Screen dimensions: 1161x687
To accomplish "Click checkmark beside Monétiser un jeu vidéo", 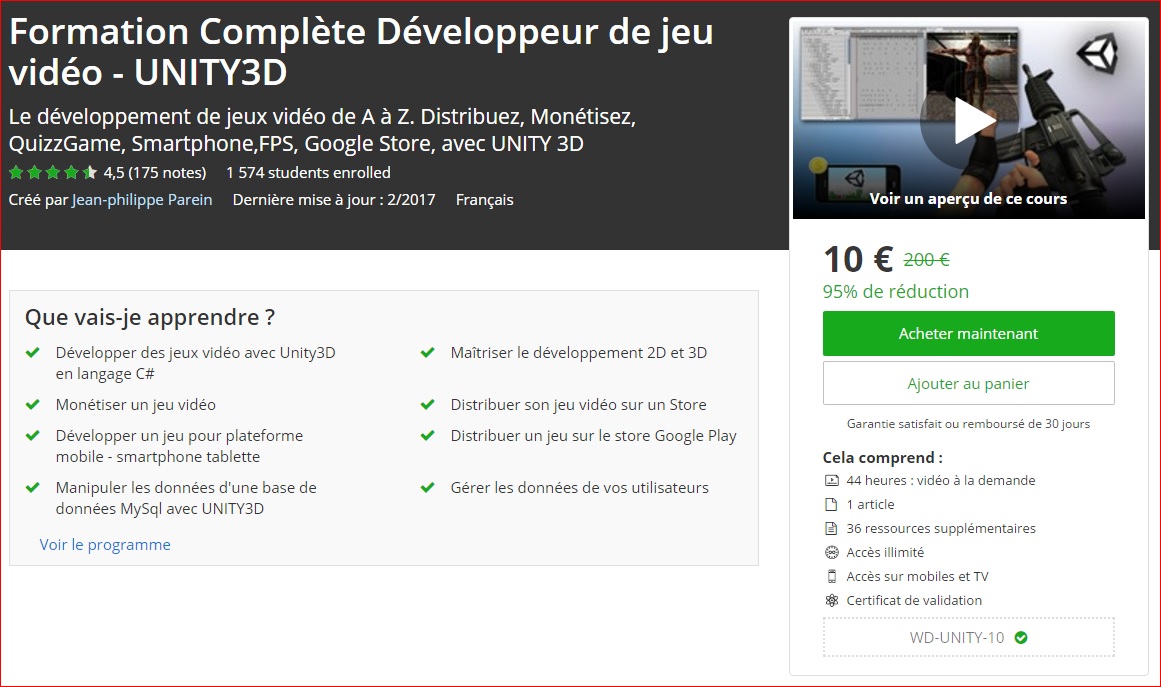I will coord(33,404).
